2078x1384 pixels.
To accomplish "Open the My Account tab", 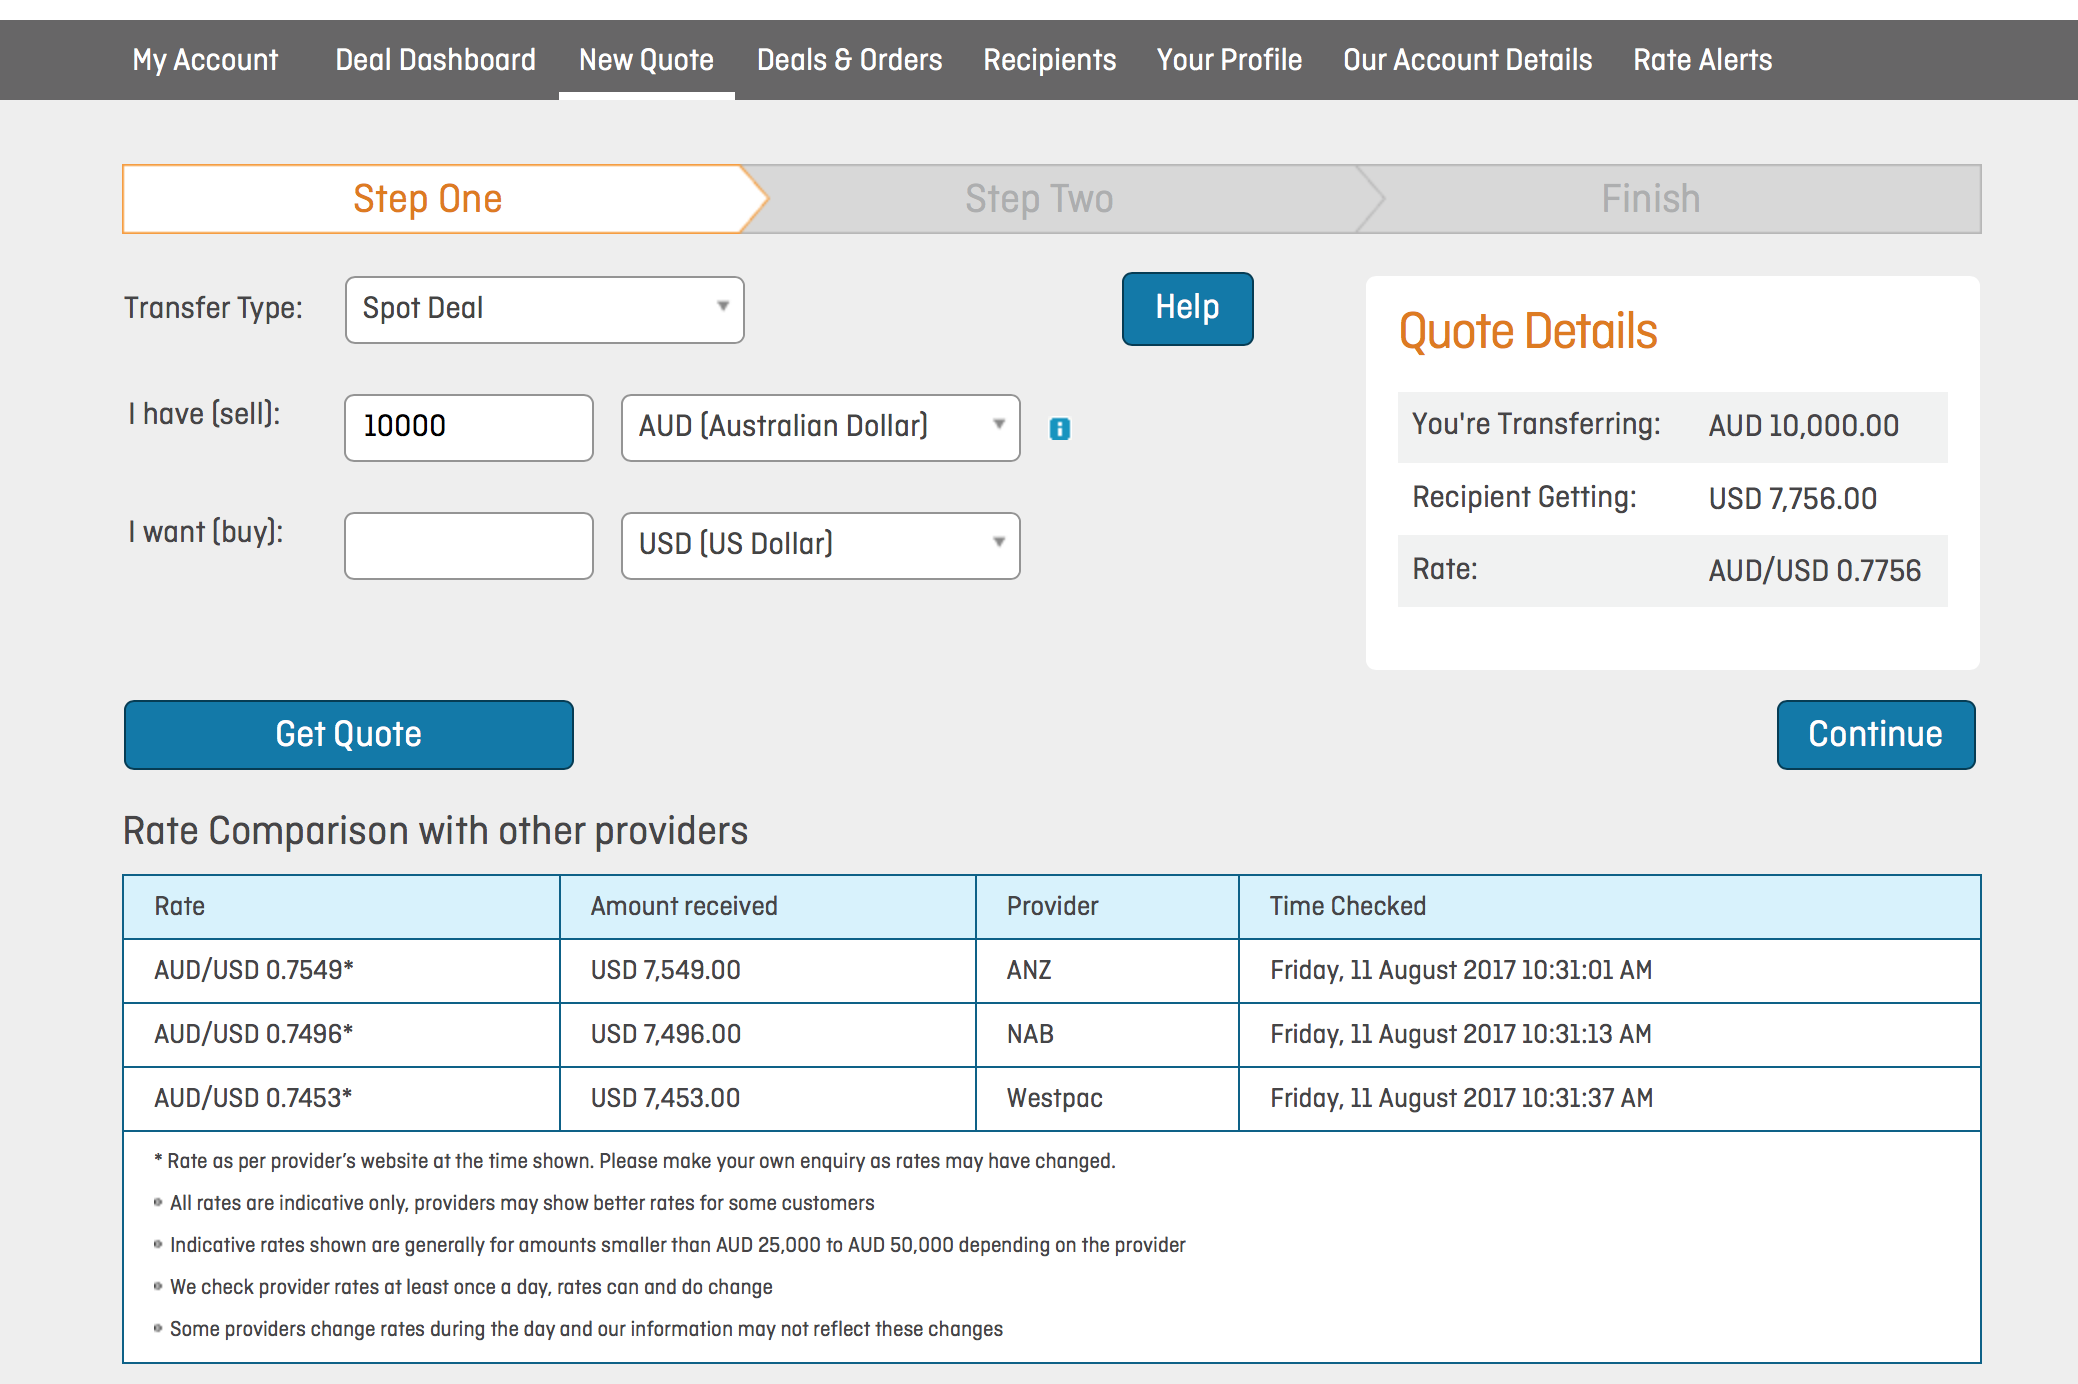I will click(205, 60).
